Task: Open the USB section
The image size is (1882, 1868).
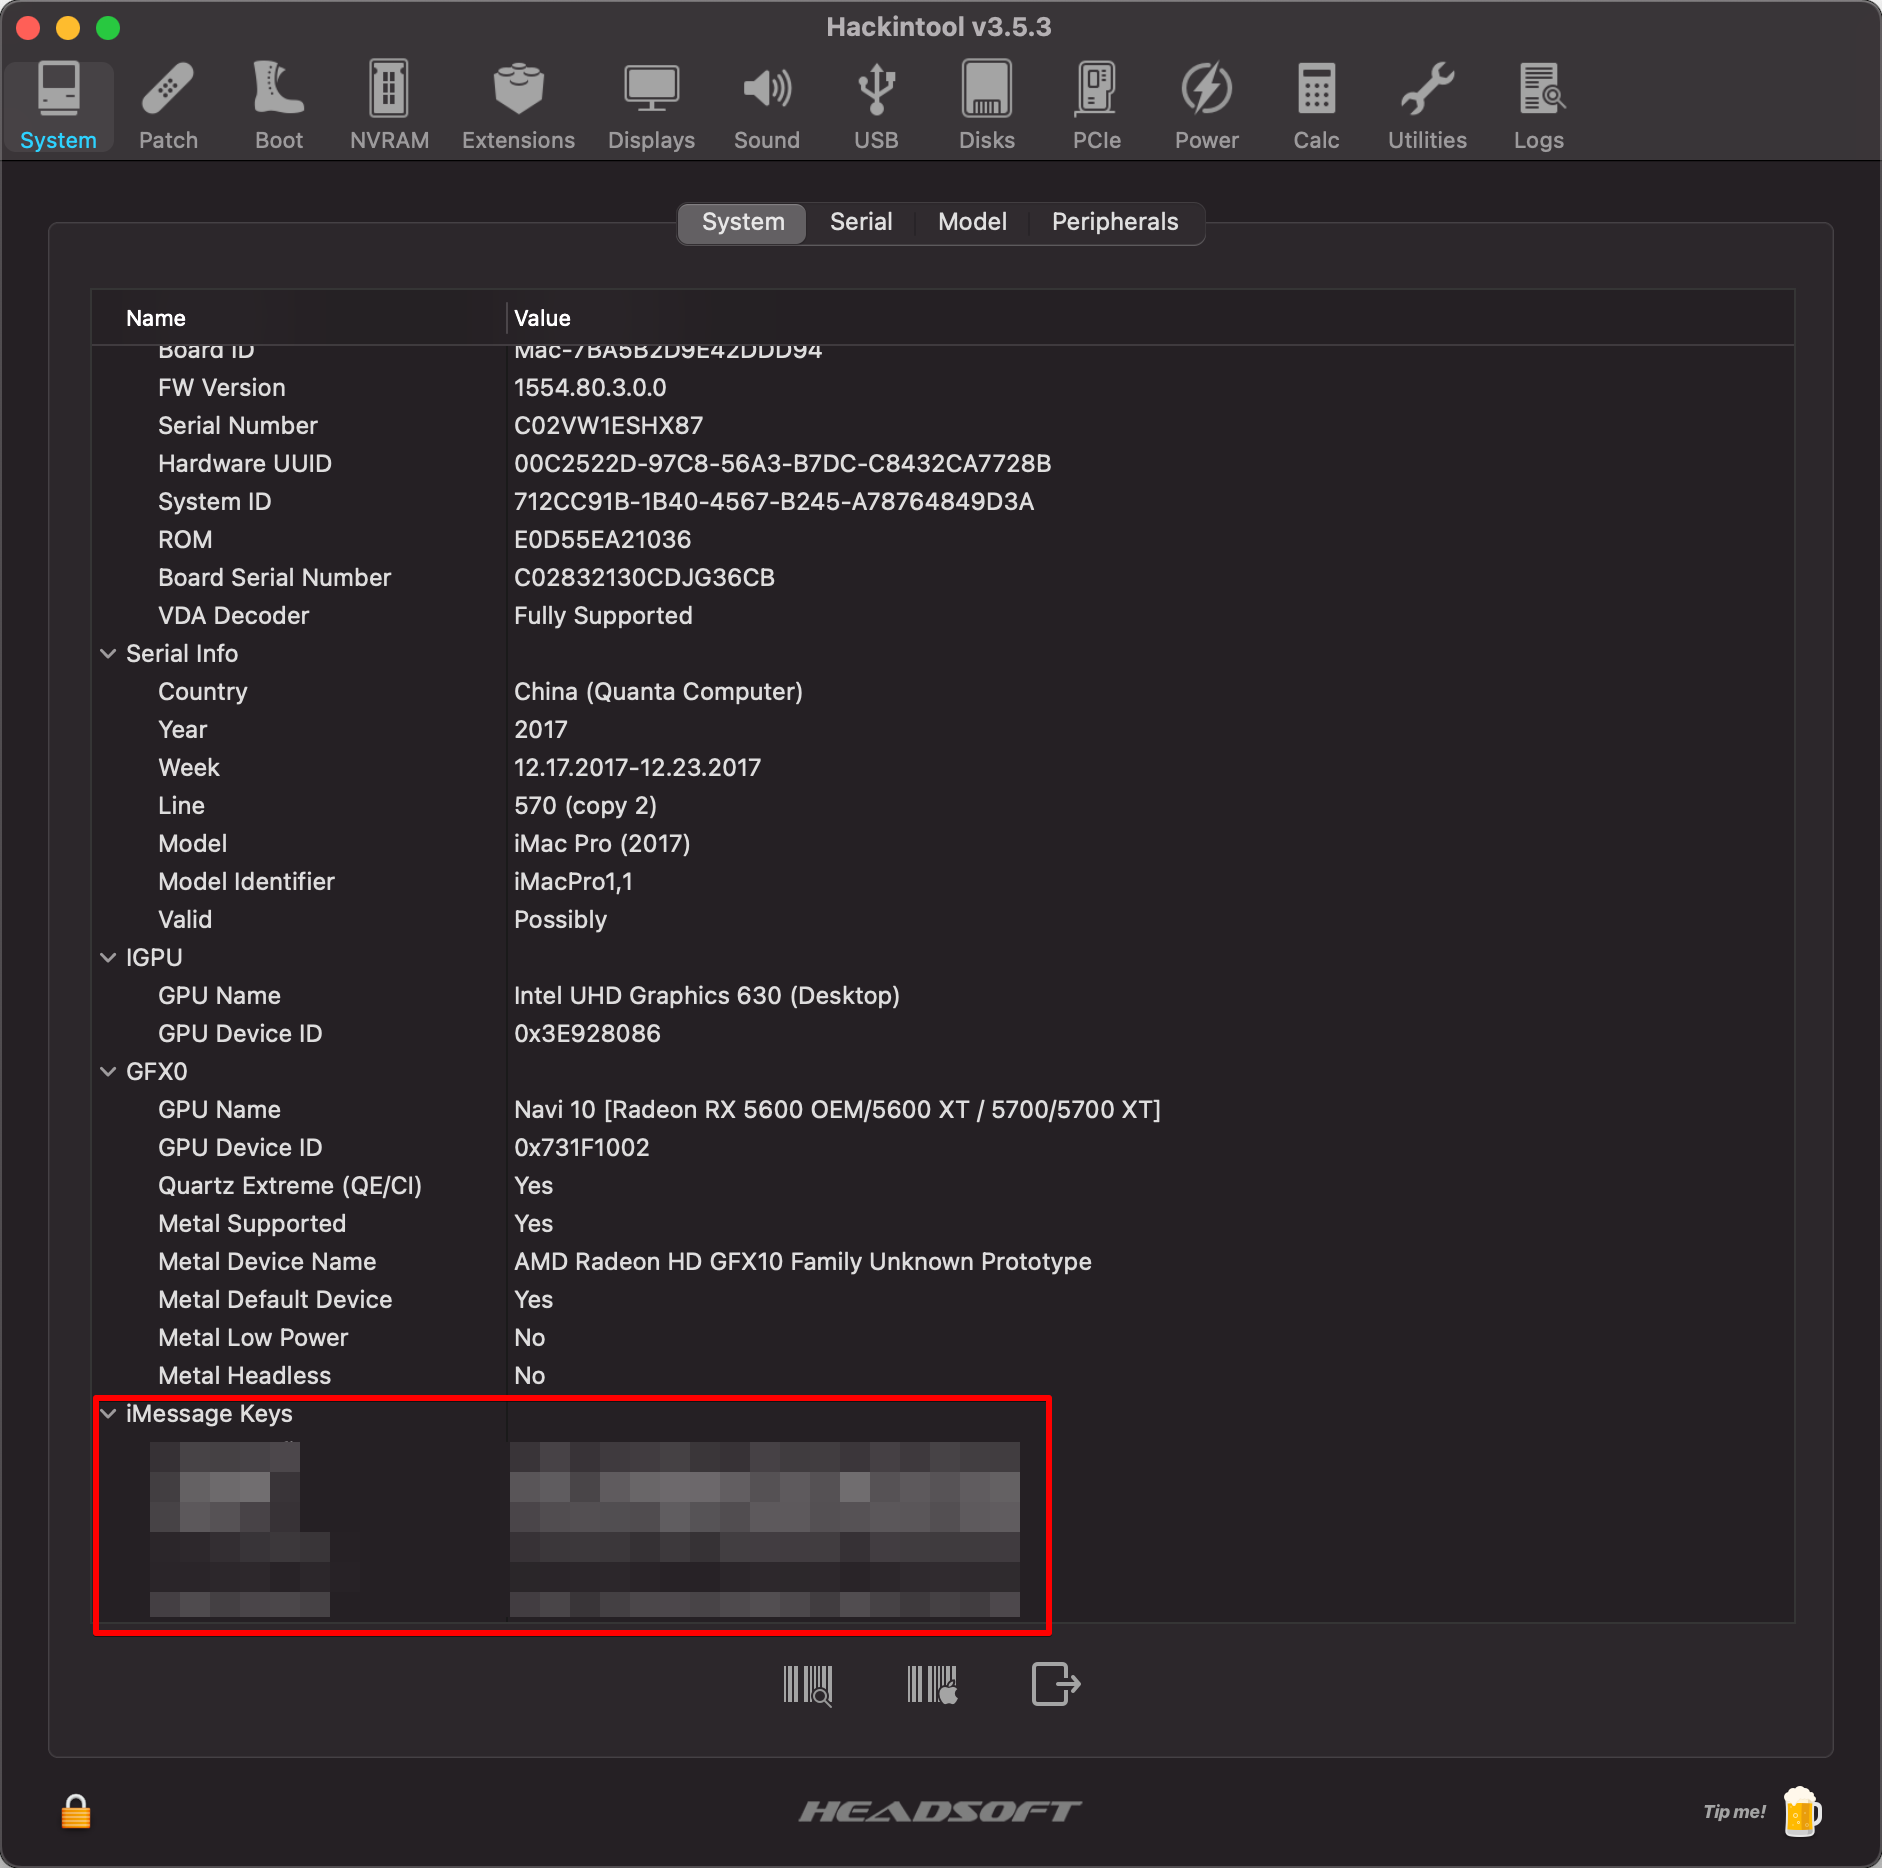Action: pos(876,106)
